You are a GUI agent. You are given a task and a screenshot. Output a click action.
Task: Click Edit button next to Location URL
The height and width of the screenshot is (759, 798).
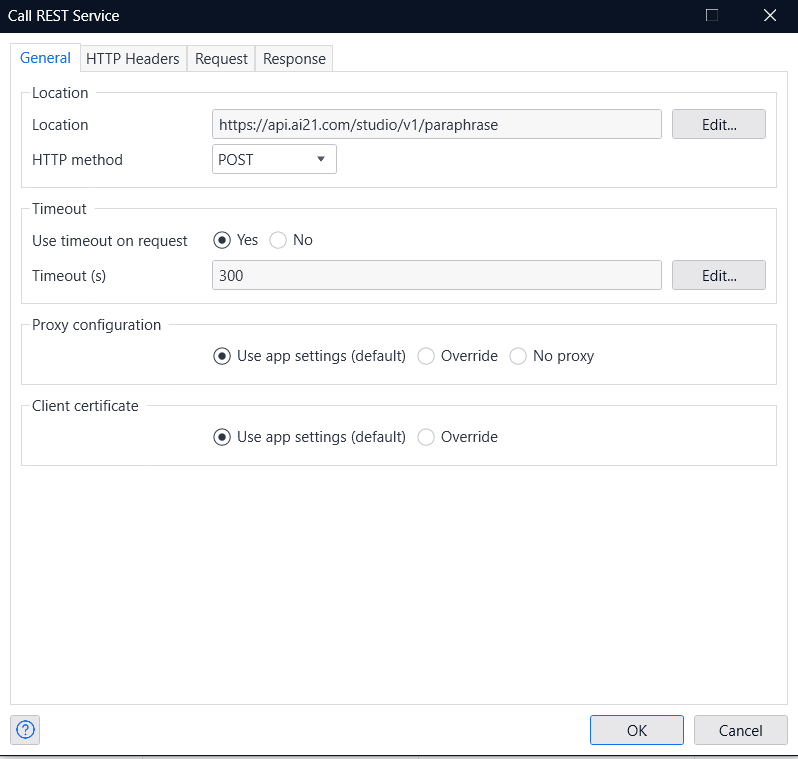coord(719,124)
